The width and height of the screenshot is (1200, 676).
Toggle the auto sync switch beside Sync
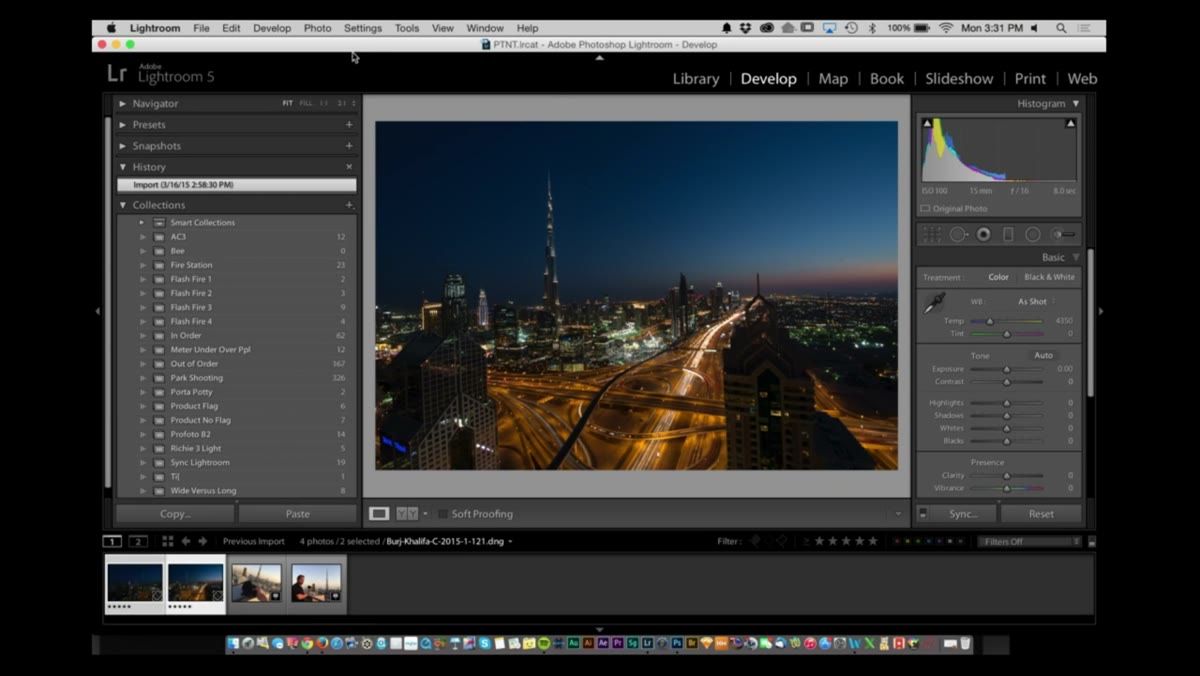pos(923,513)
